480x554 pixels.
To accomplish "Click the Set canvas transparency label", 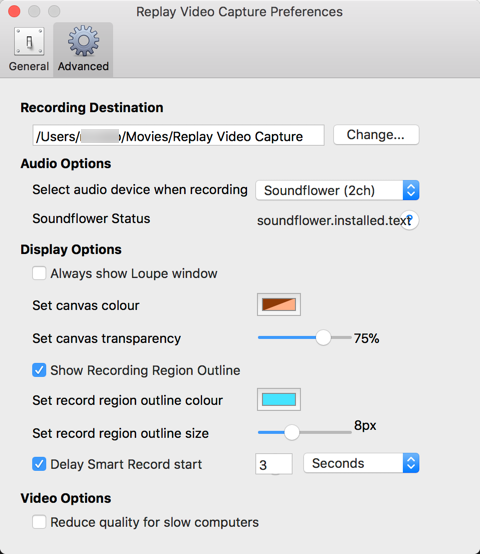I will [107, 338].
